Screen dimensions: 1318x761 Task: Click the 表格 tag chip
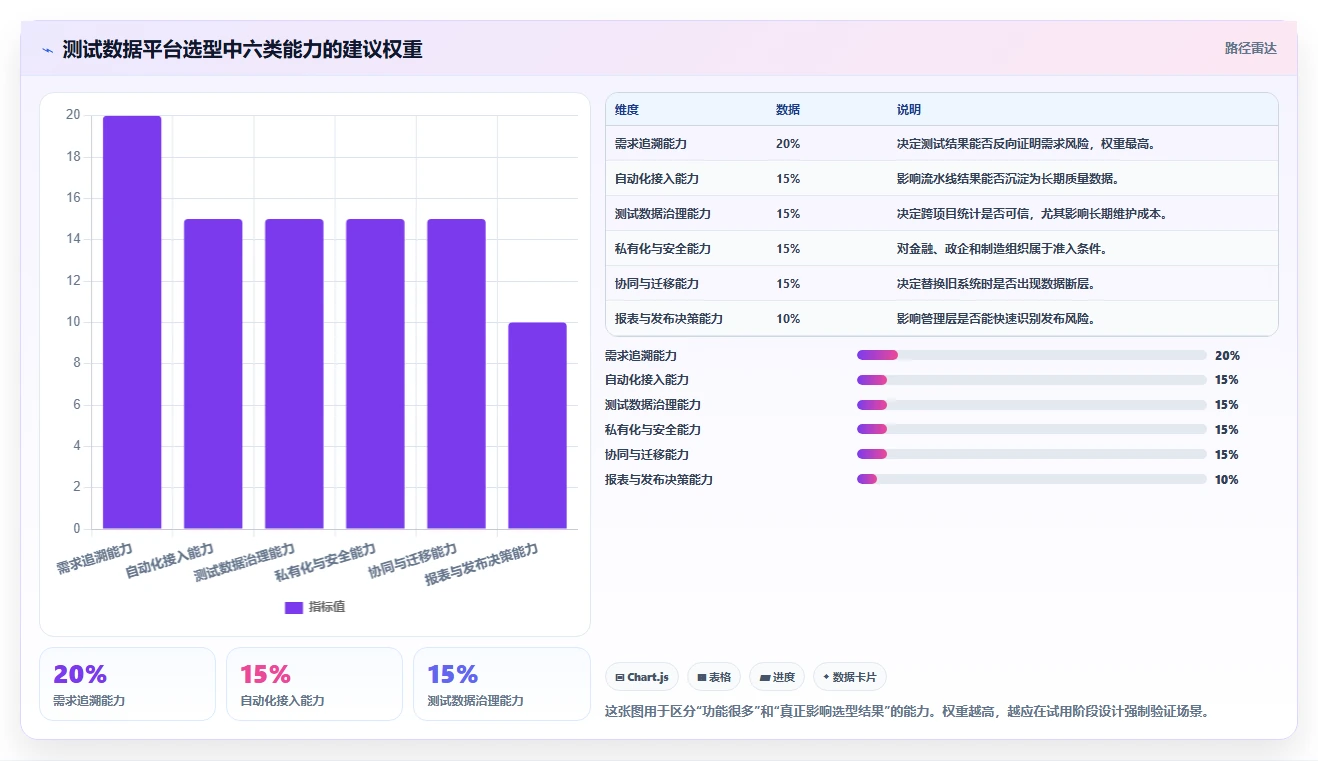714,677
